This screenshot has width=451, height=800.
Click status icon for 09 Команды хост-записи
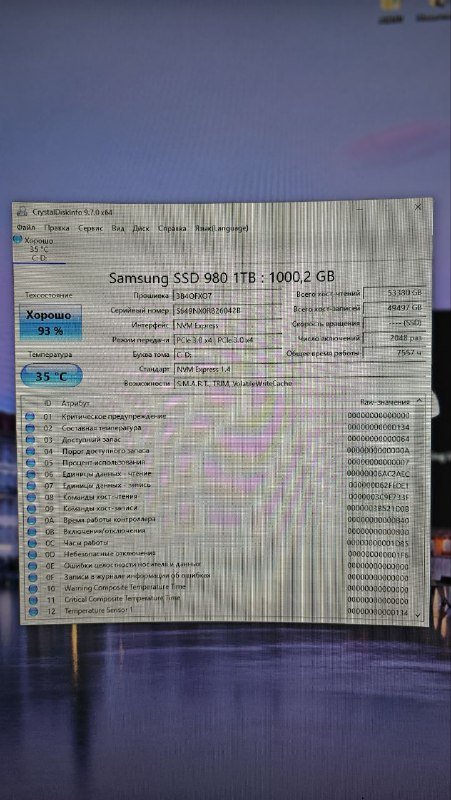32,509
